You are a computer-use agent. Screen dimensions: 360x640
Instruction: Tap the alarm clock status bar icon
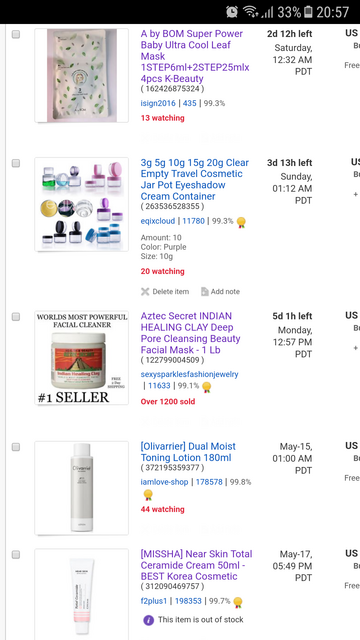coord(232,12)
